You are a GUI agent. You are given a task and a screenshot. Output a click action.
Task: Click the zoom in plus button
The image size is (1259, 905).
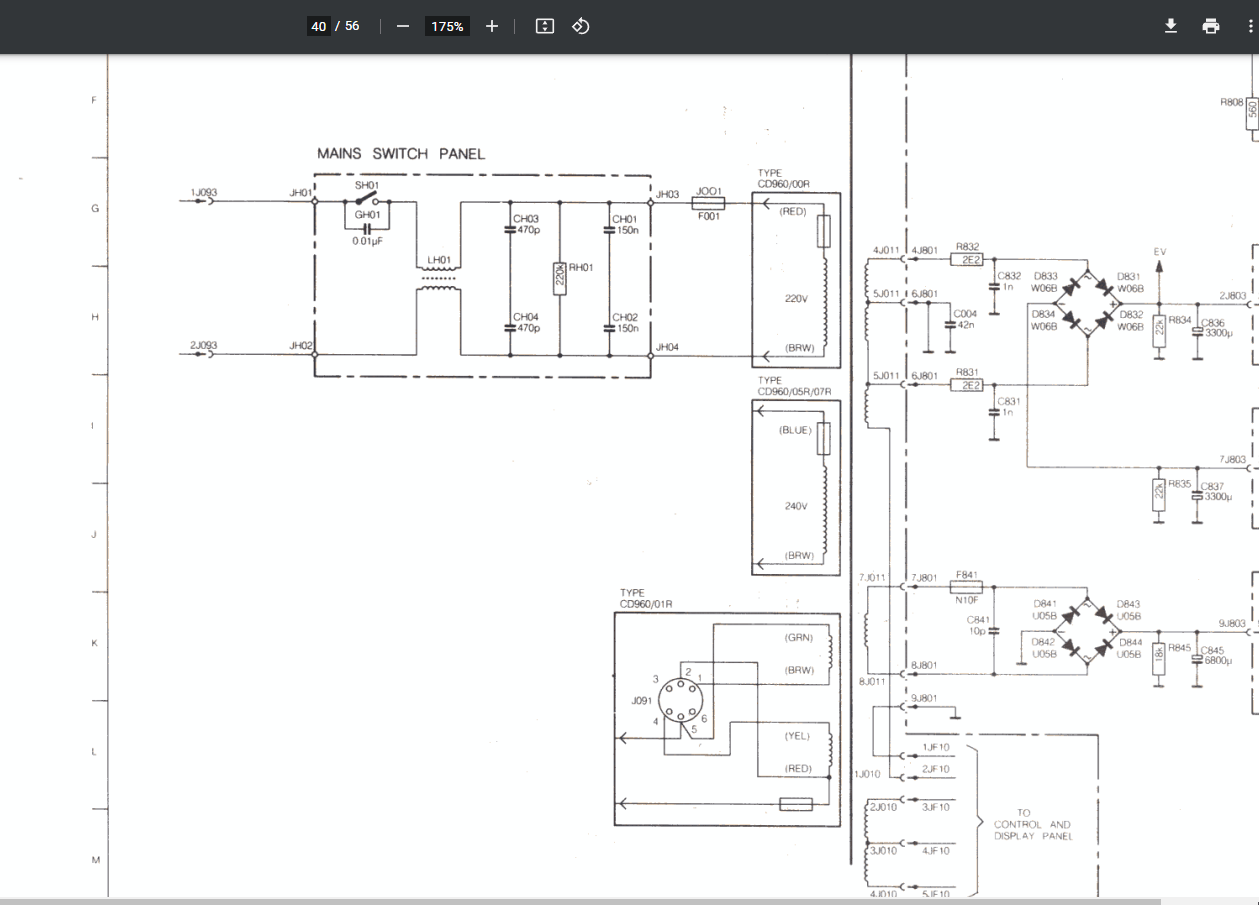491,26
